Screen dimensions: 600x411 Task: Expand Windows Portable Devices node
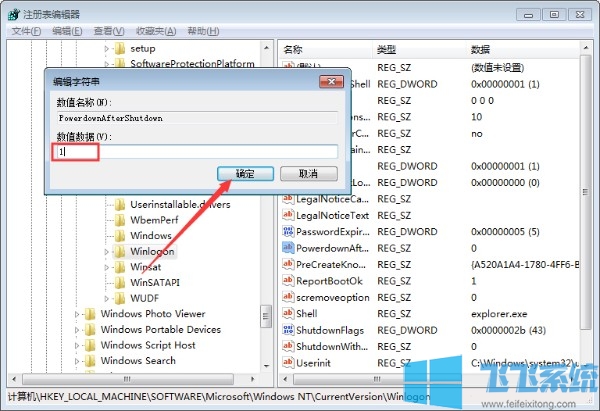pyautogui.click(x=77, y=330)
